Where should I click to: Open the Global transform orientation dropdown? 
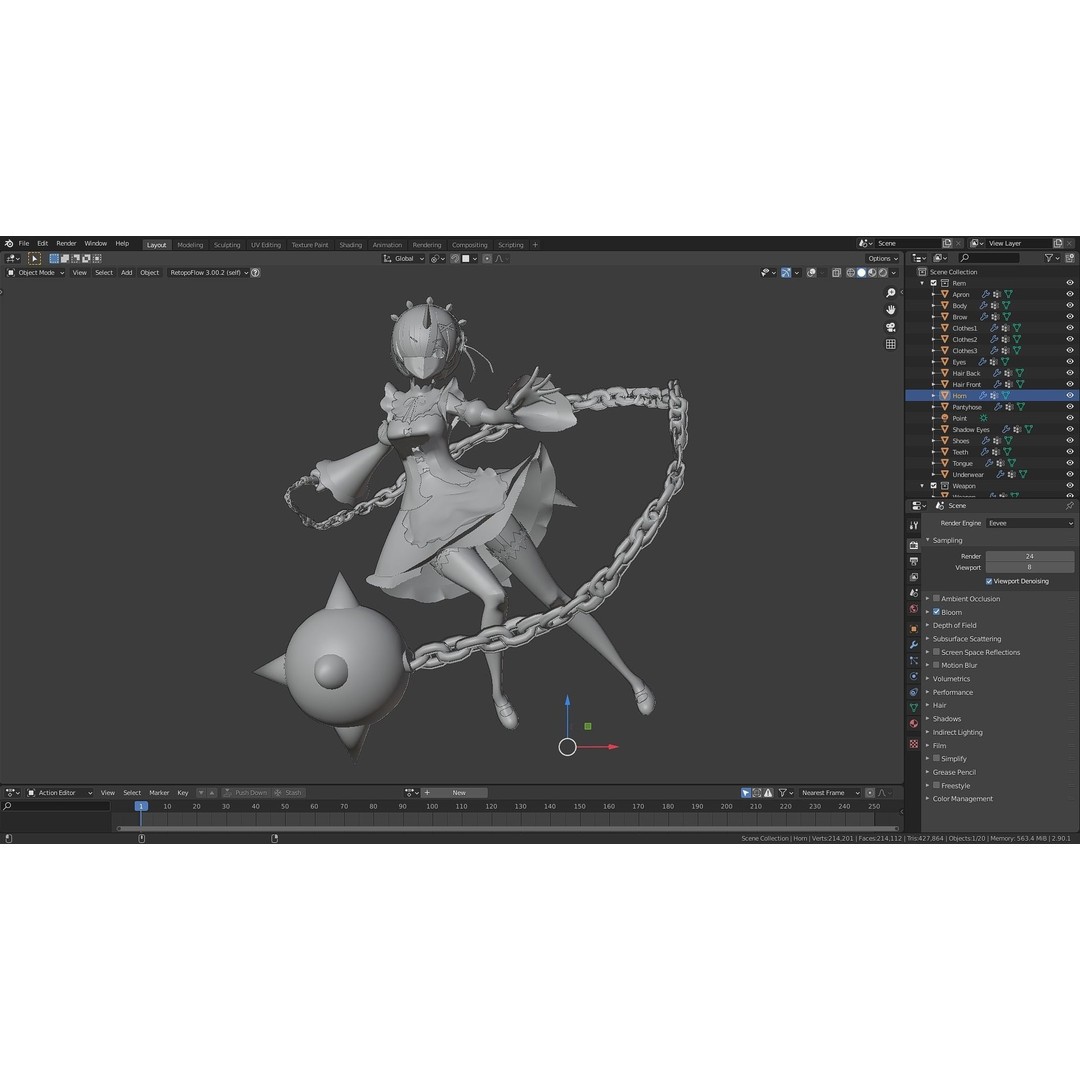tap(404, 259)
